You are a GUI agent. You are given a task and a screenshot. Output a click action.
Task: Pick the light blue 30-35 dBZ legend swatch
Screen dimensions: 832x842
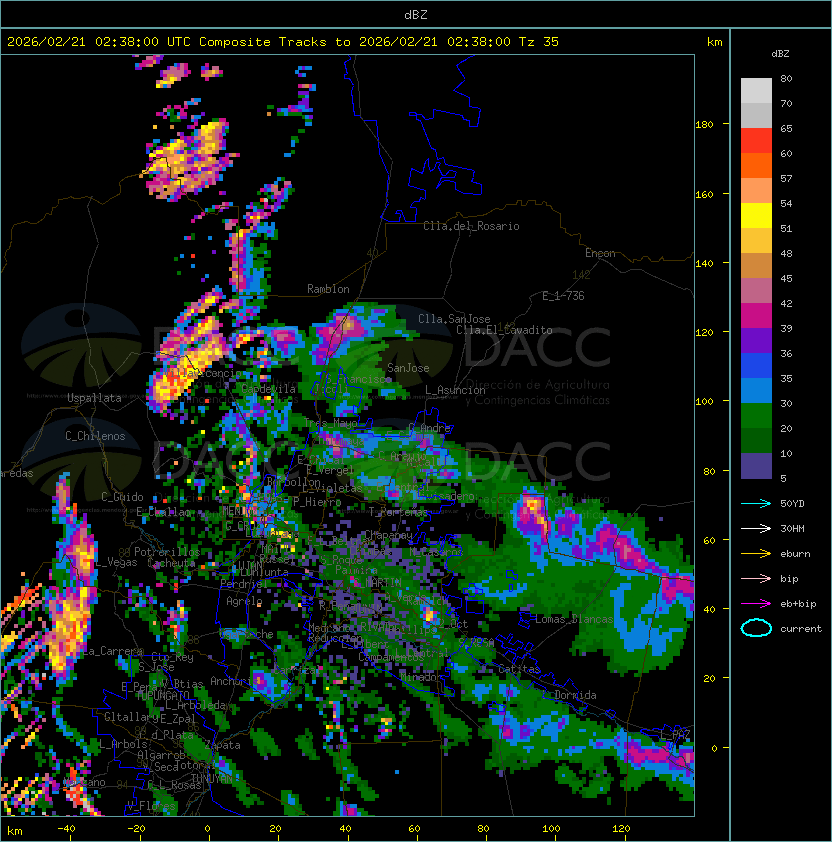pyautogui.click(x=756, y=390)
